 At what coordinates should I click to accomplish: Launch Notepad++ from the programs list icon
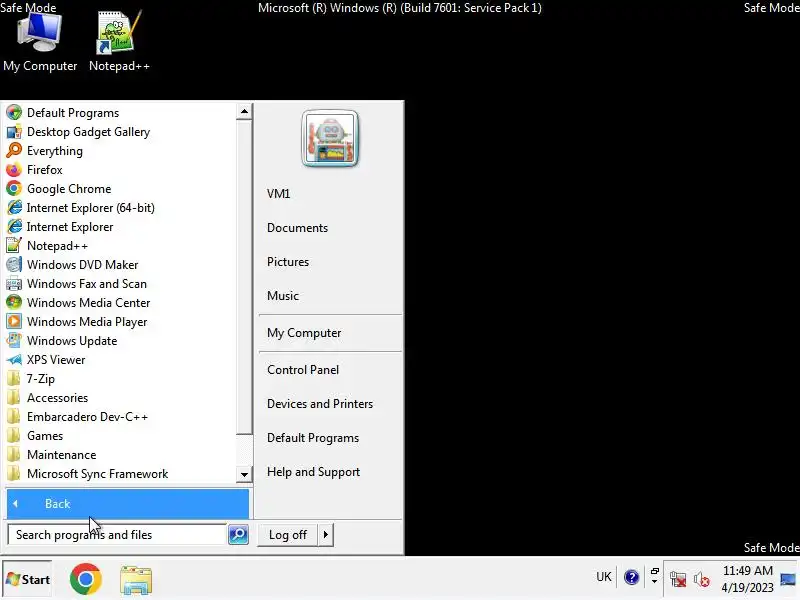coord(14,245)
